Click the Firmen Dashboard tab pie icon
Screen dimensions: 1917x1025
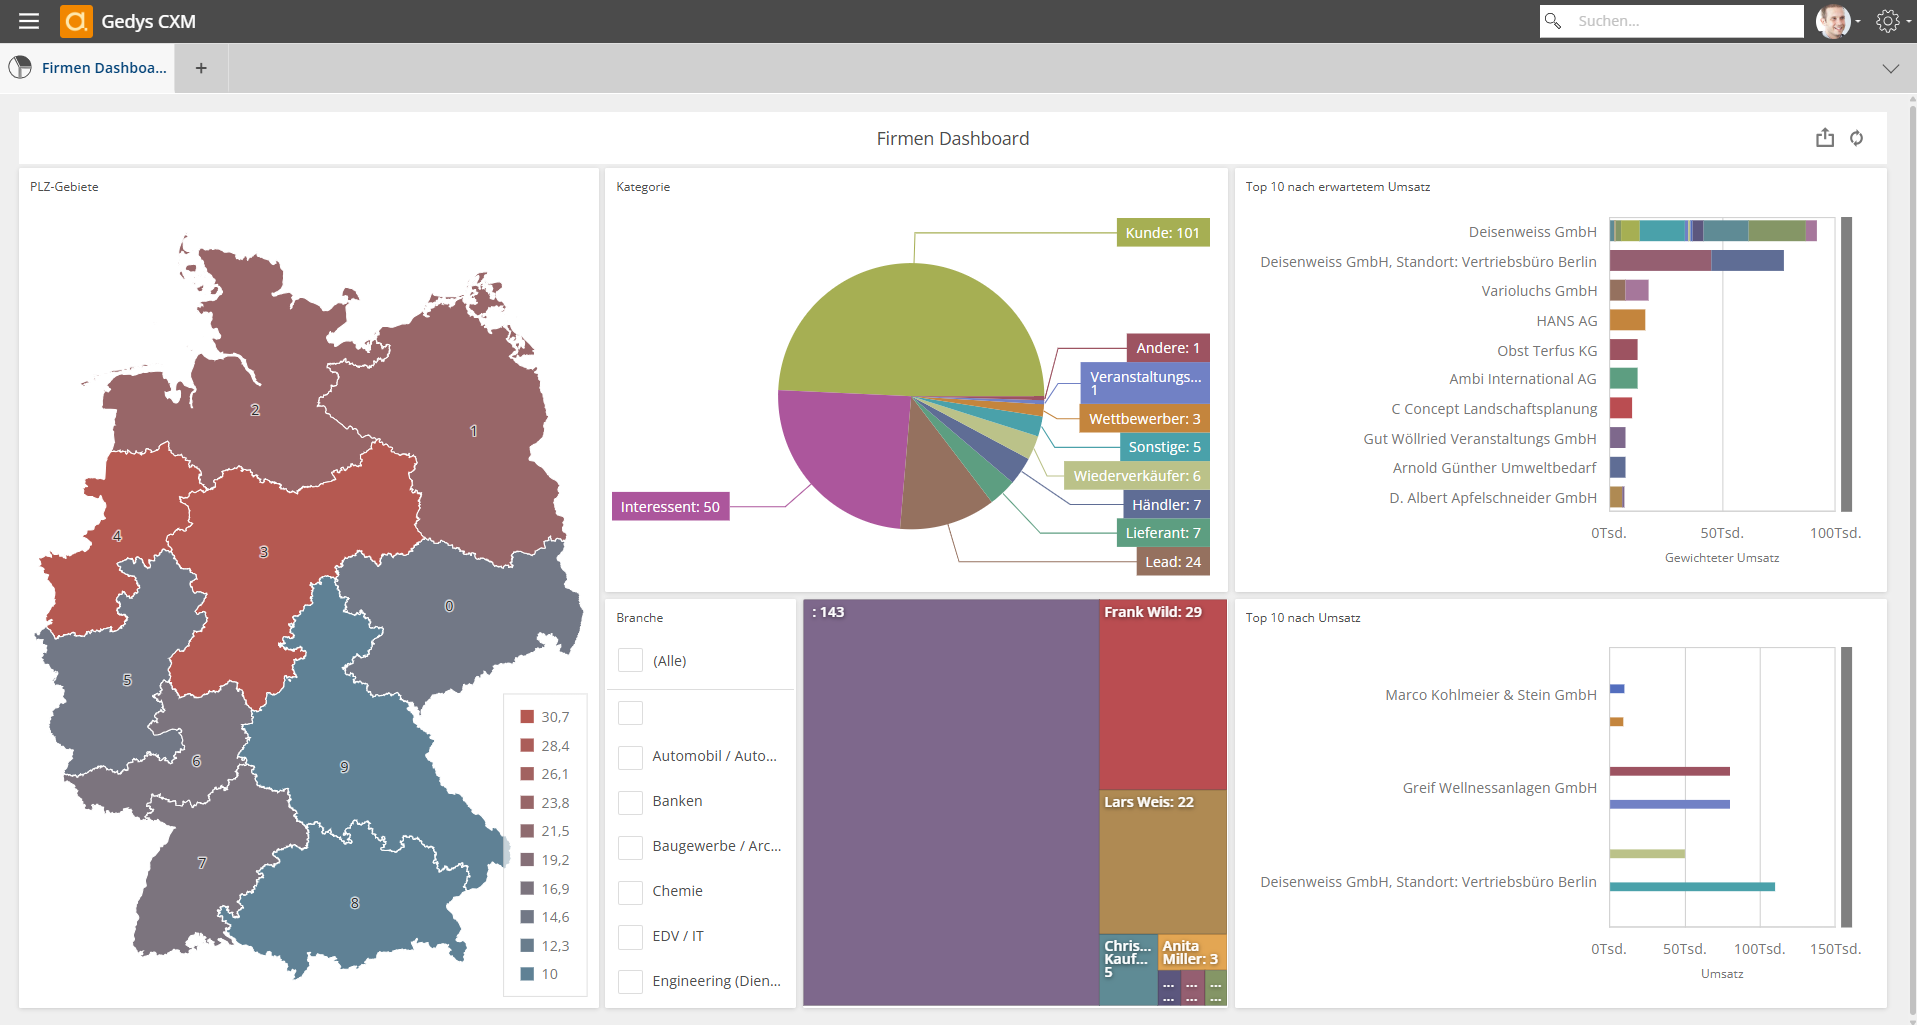20,67
